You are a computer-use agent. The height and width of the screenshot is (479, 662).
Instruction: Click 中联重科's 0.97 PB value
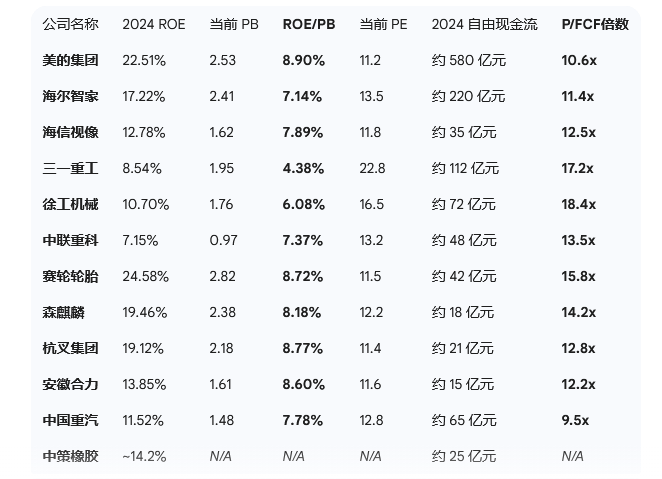pos(224,240)
